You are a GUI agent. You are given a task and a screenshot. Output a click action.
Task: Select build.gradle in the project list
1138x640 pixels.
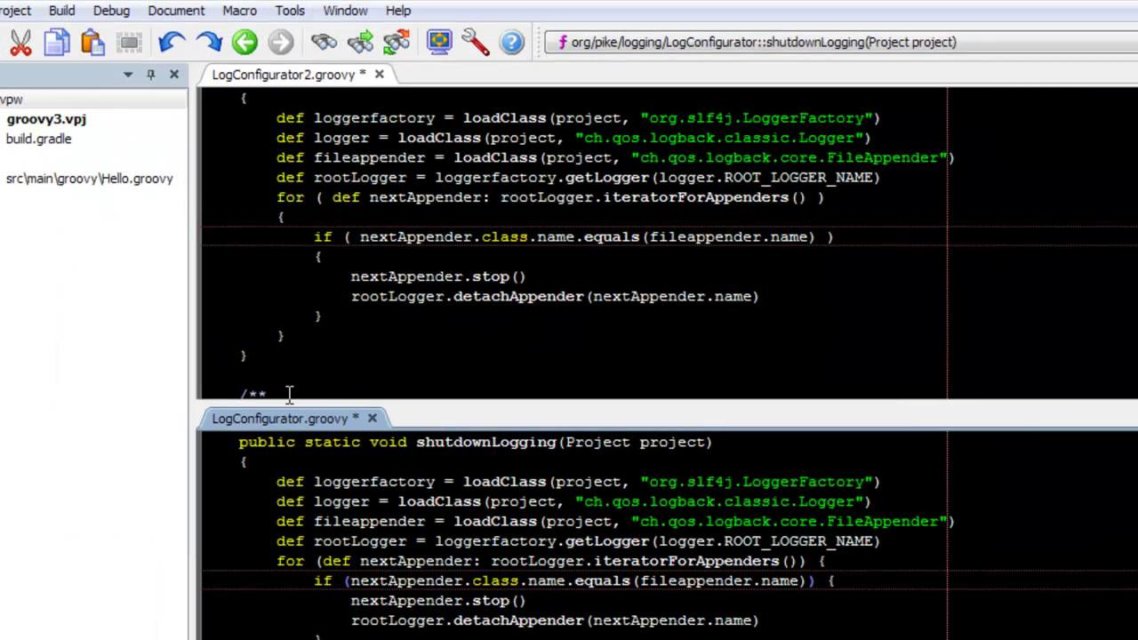coord(40,139)
